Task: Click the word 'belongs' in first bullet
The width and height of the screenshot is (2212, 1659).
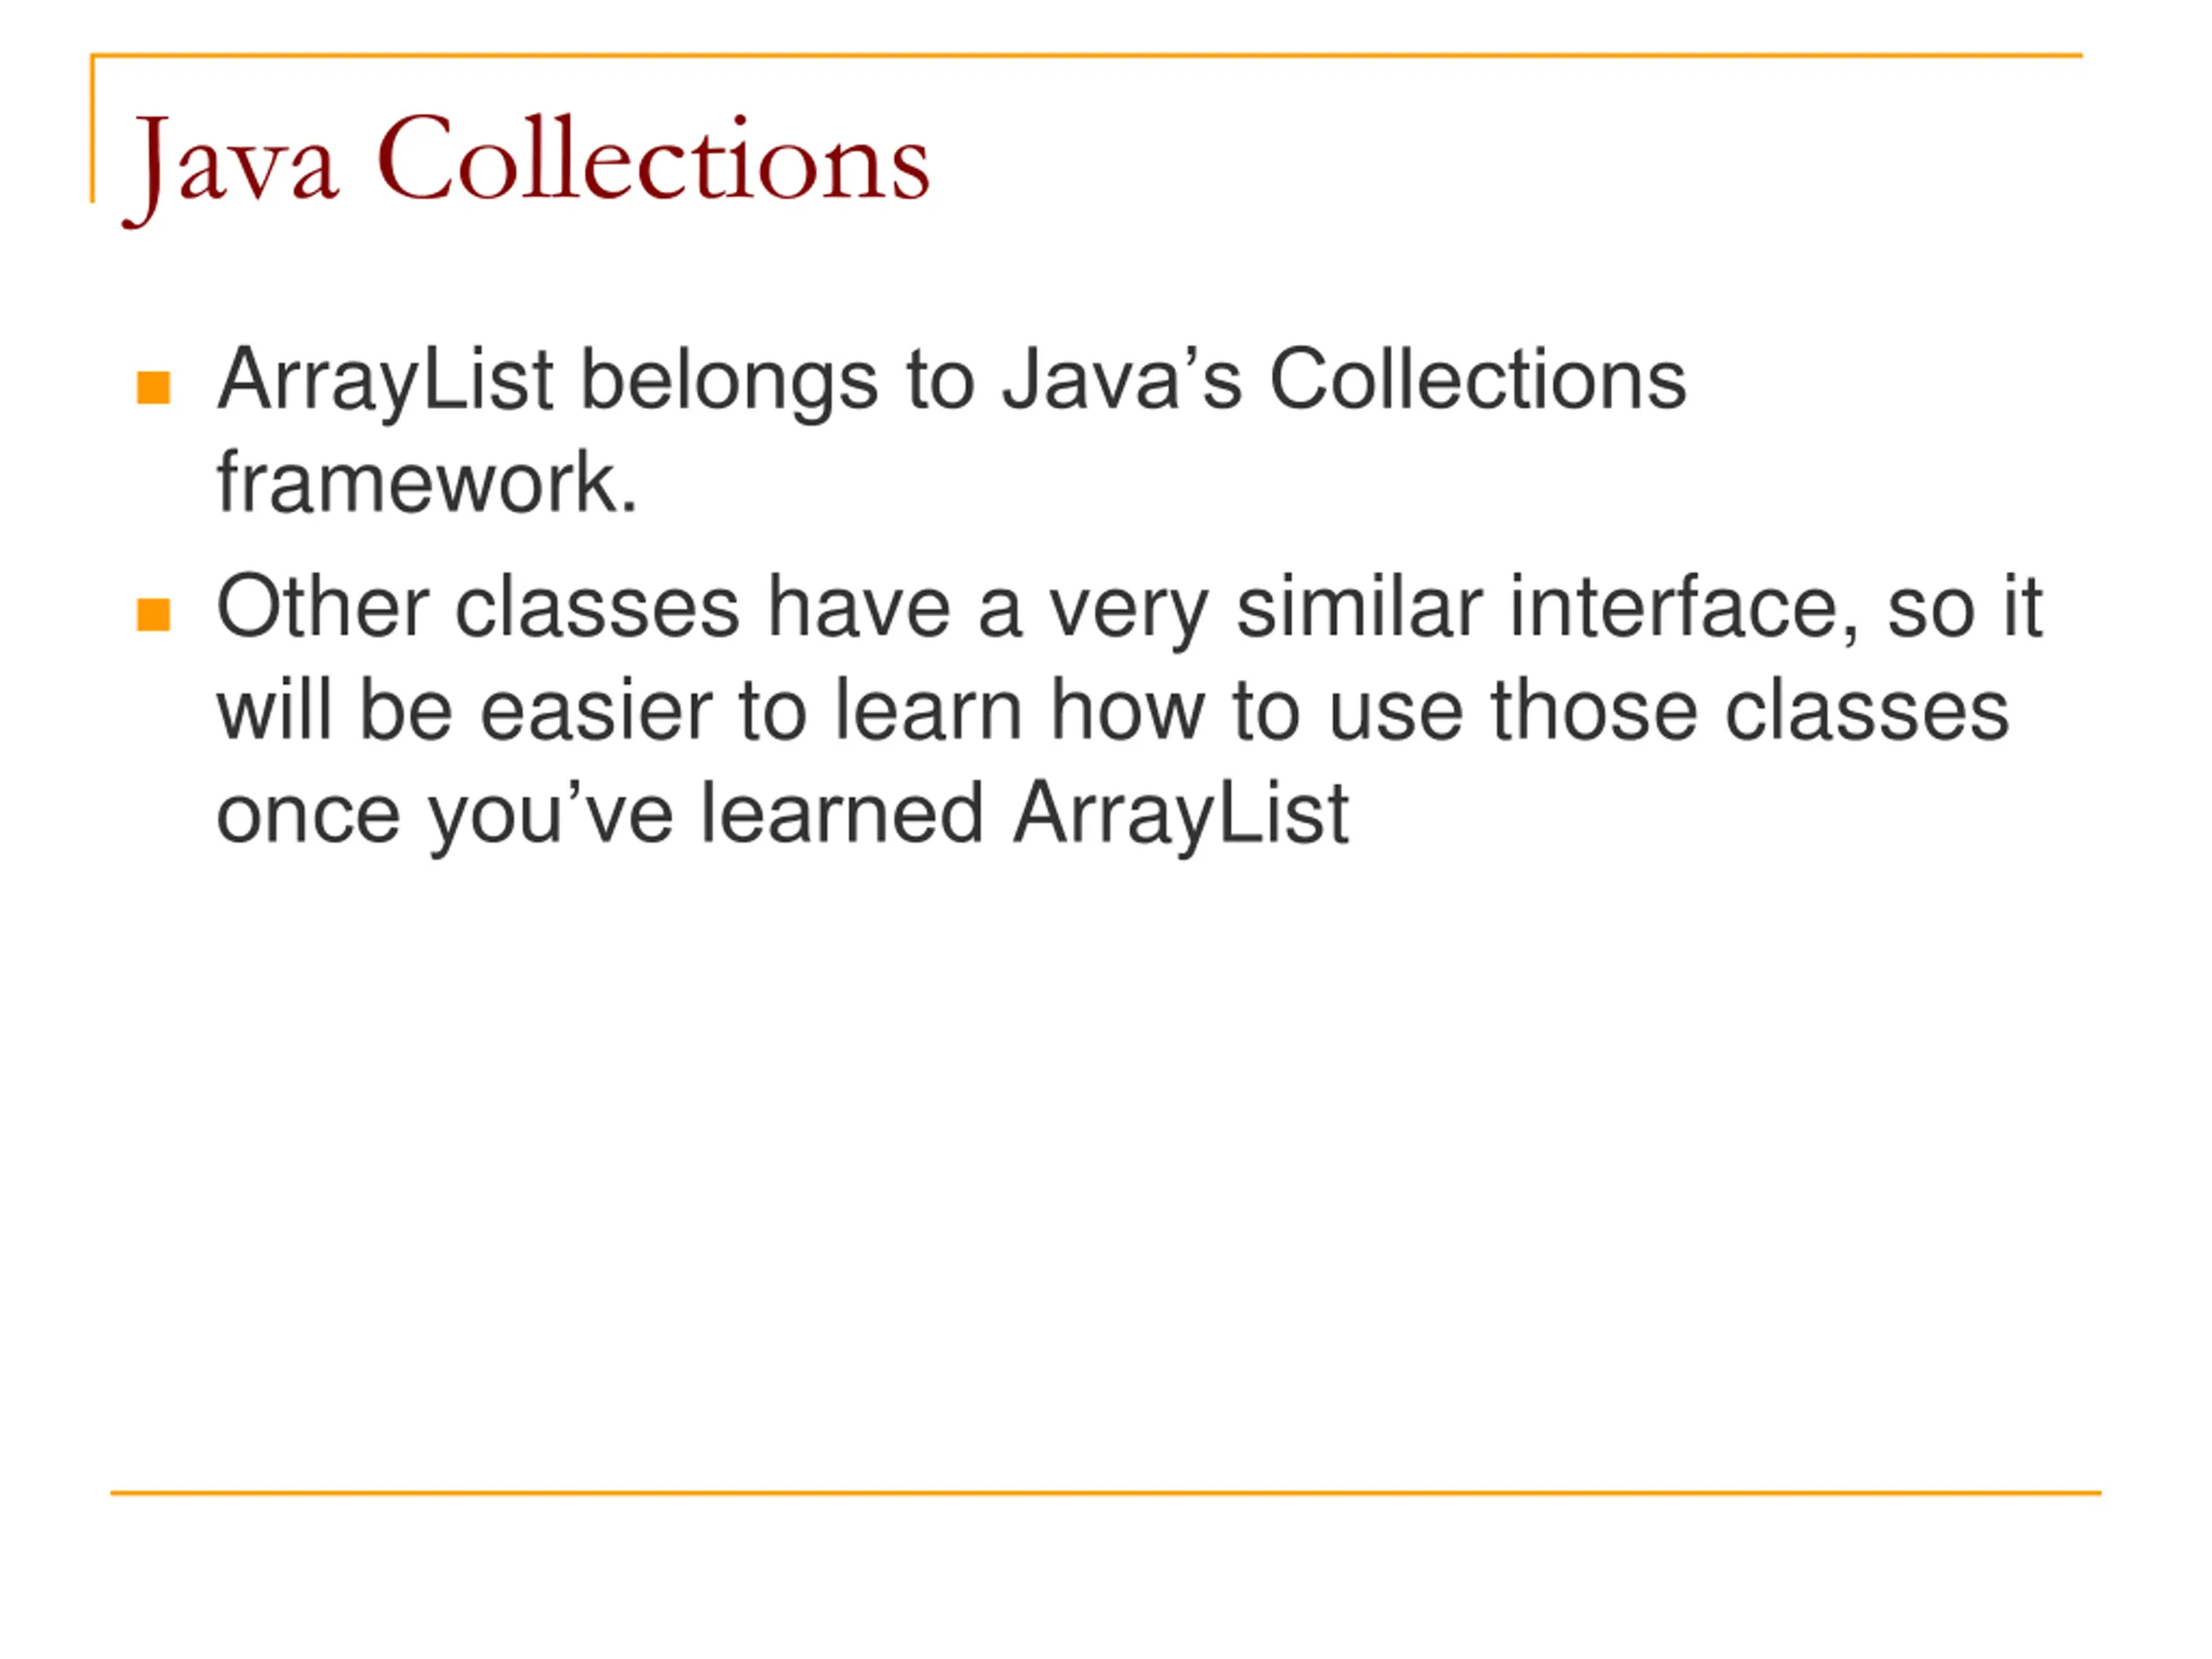Action: [730, 383]
